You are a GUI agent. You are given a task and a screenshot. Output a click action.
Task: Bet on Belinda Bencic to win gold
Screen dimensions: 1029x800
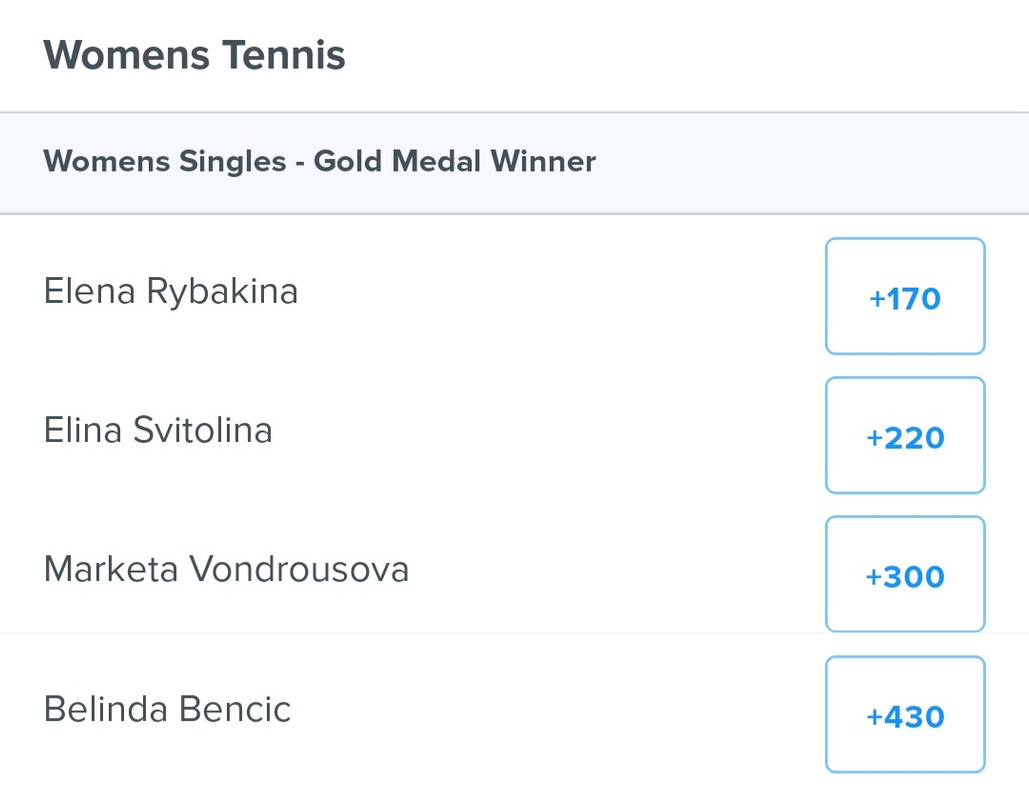(x=905, y=714)
